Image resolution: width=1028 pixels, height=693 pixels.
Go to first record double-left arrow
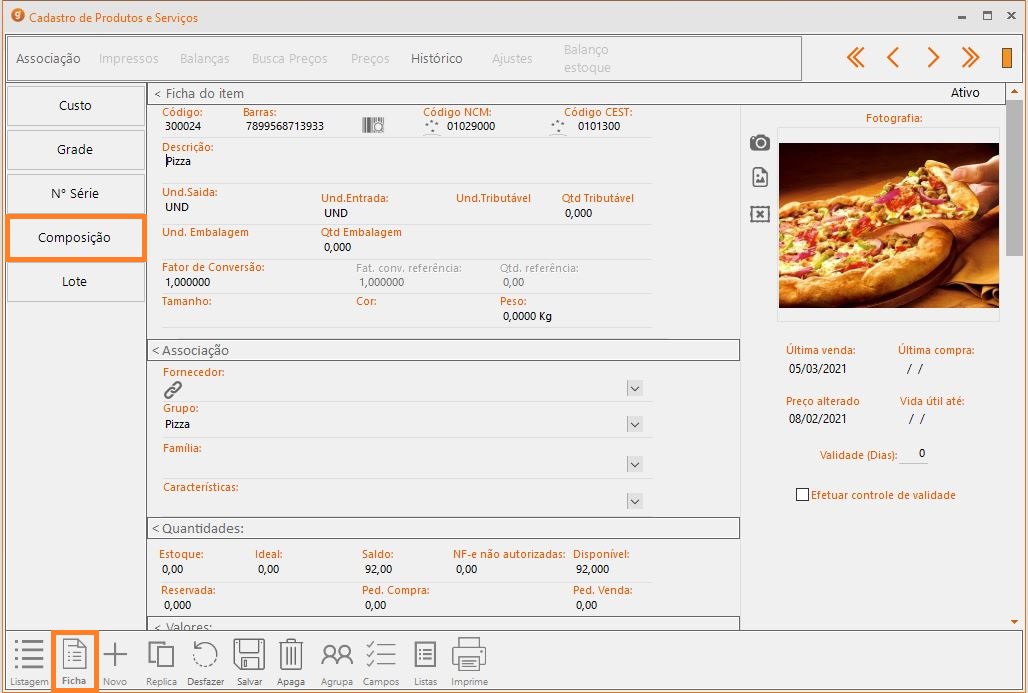pyautogui.click(x=855, y=58)
